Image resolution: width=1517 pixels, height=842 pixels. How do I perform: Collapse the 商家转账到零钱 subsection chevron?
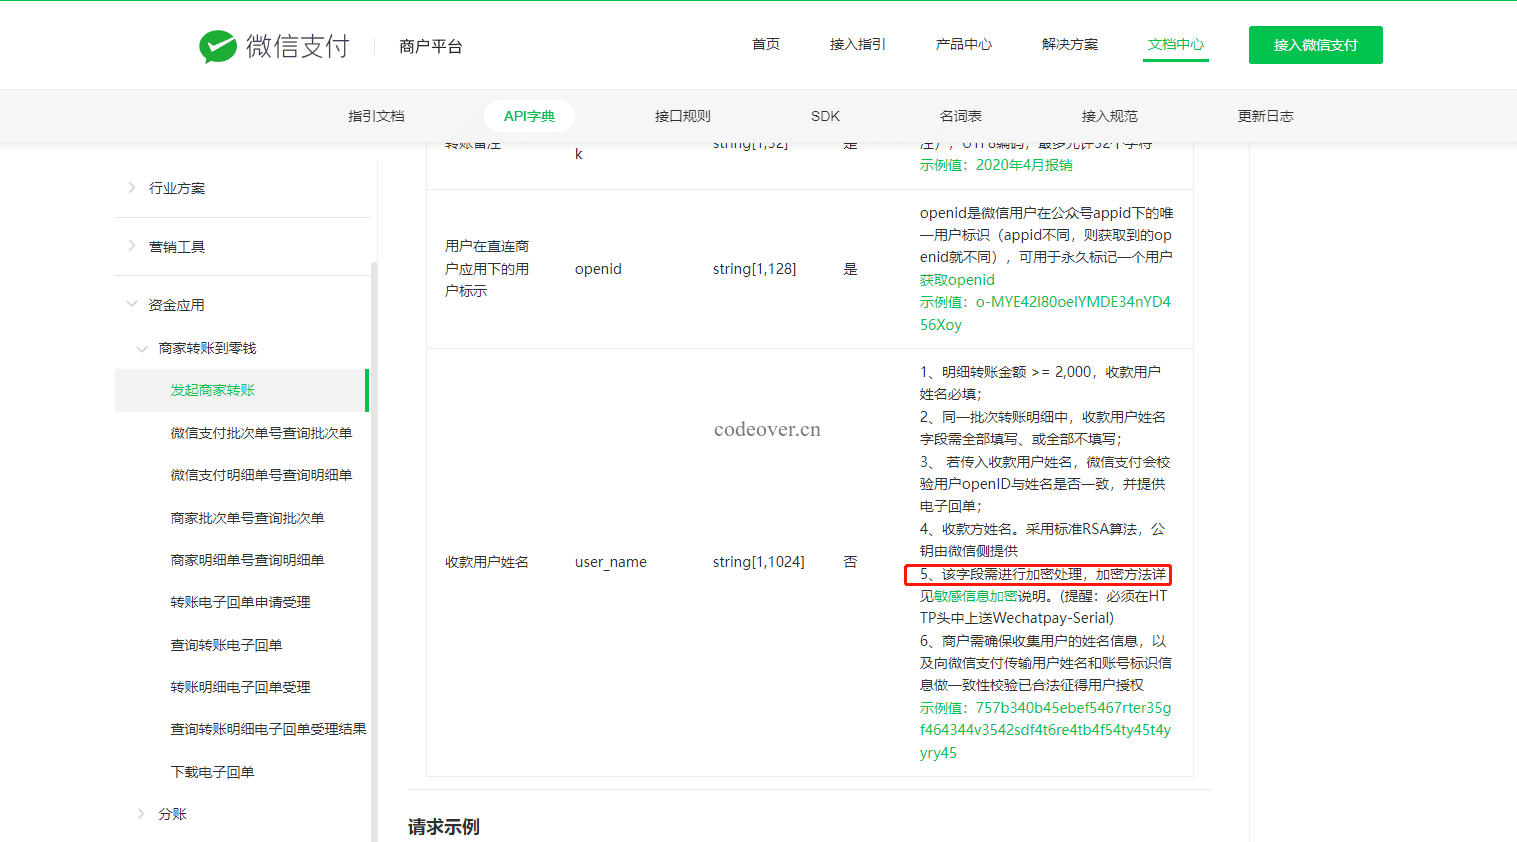point(142,348)
